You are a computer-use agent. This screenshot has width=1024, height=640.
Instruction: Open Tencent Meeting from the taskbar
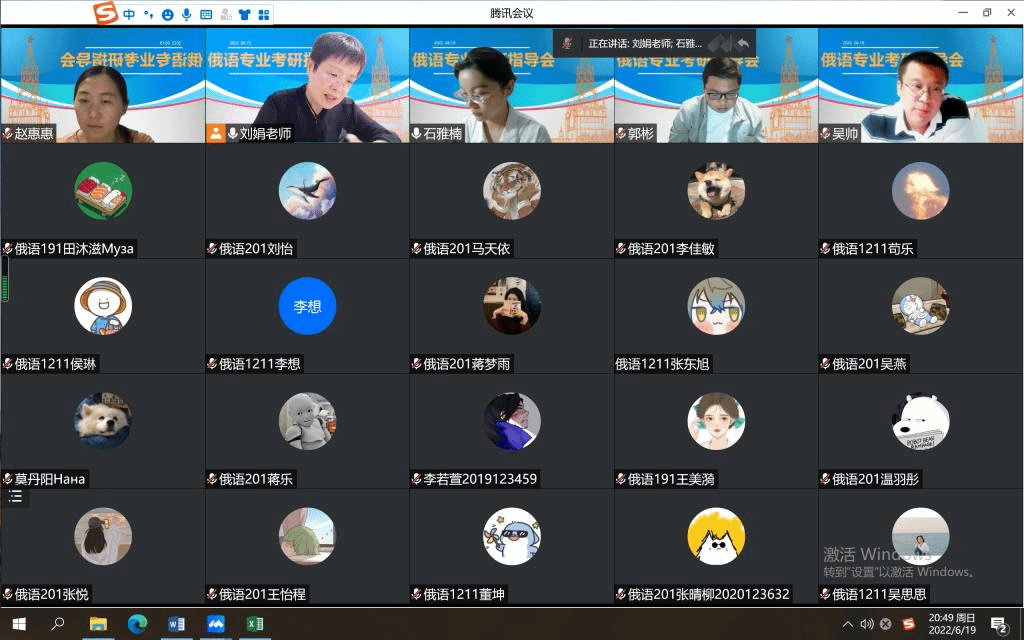point(216,624)
